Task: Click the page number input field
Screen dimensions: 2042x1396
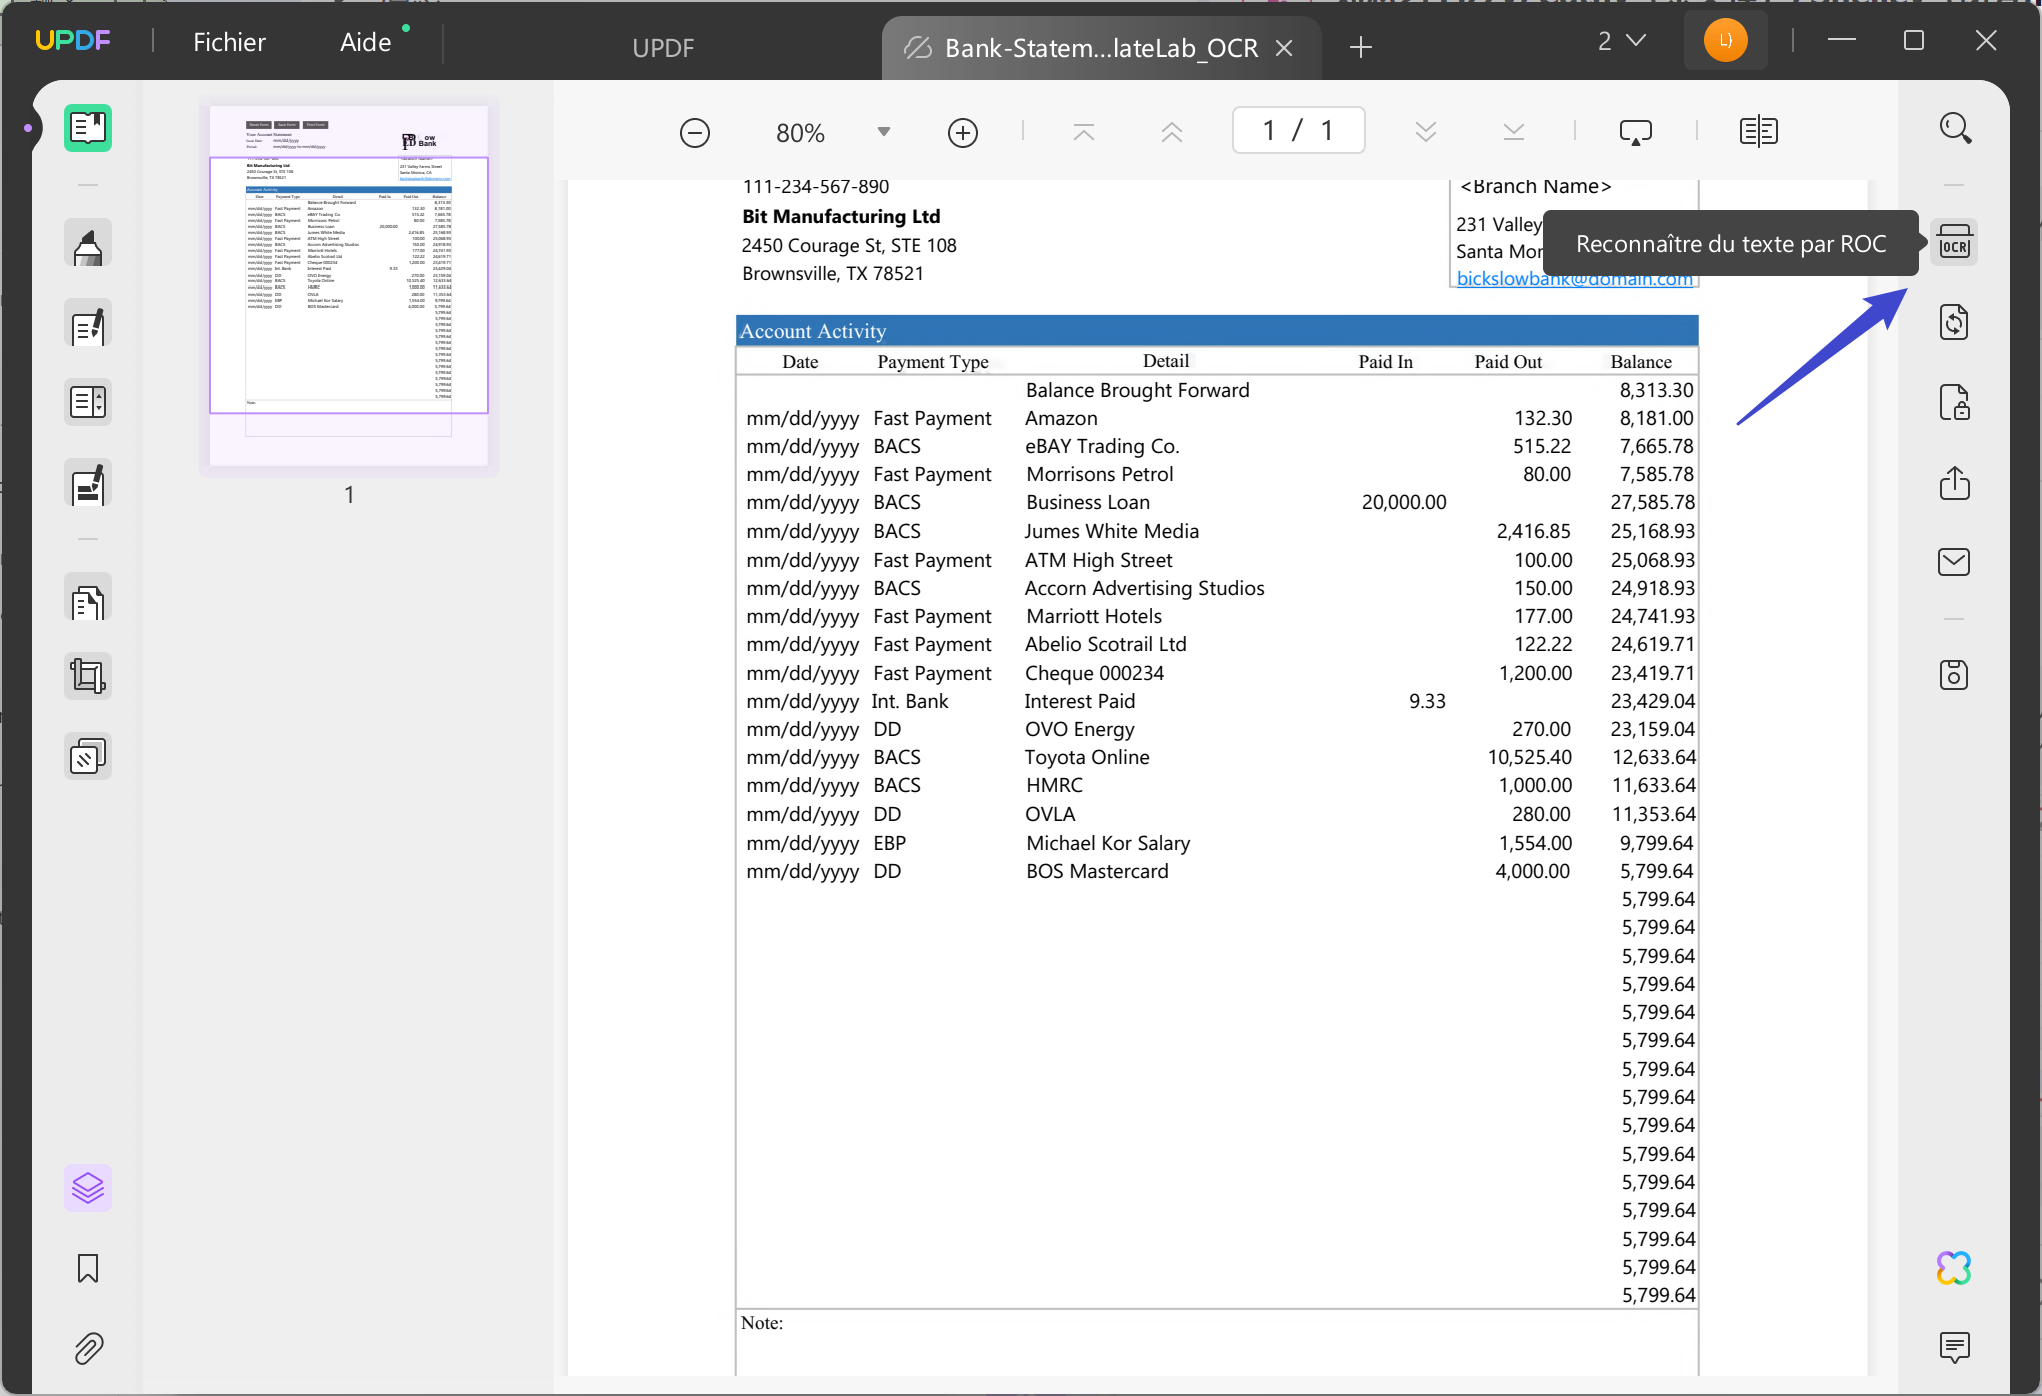Action: click(x=1299, y=131)
